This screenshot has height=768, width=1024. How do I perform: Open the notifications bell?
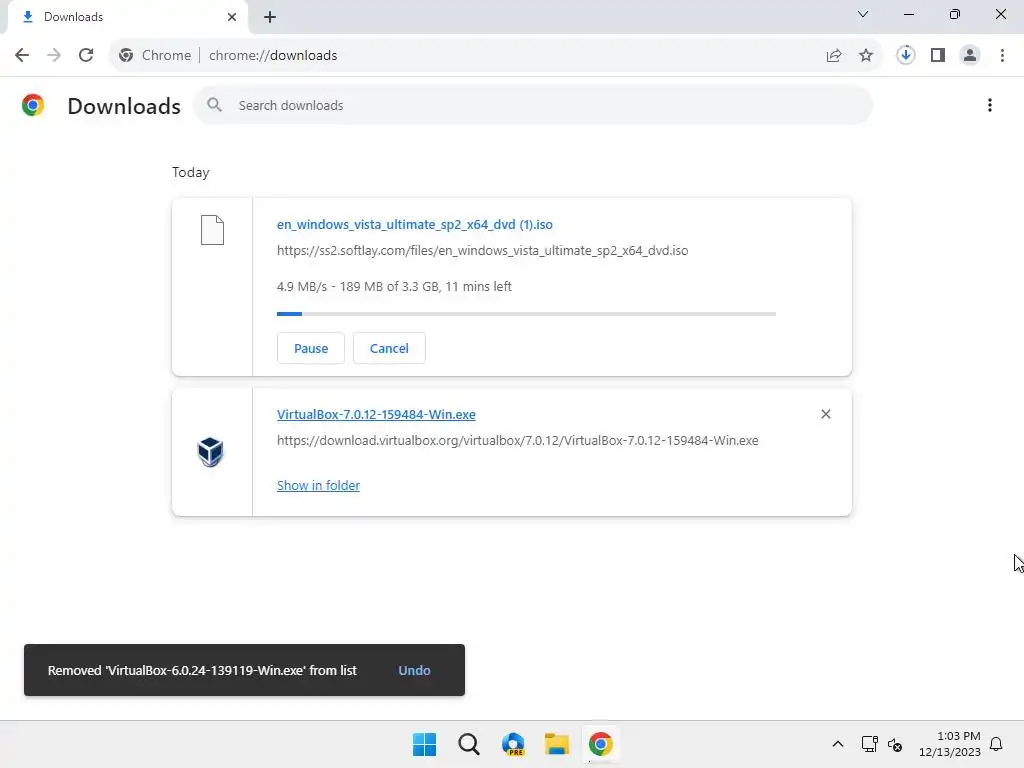(996, 744)
